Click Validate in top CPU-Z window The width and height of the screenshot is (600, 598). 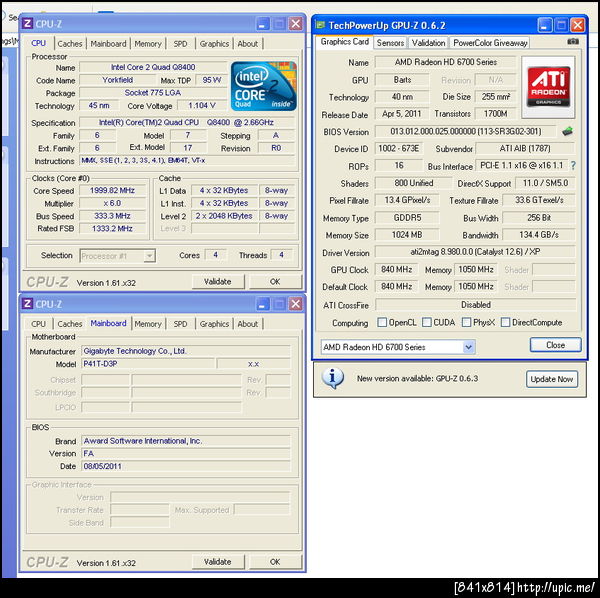tap(218, 282)
